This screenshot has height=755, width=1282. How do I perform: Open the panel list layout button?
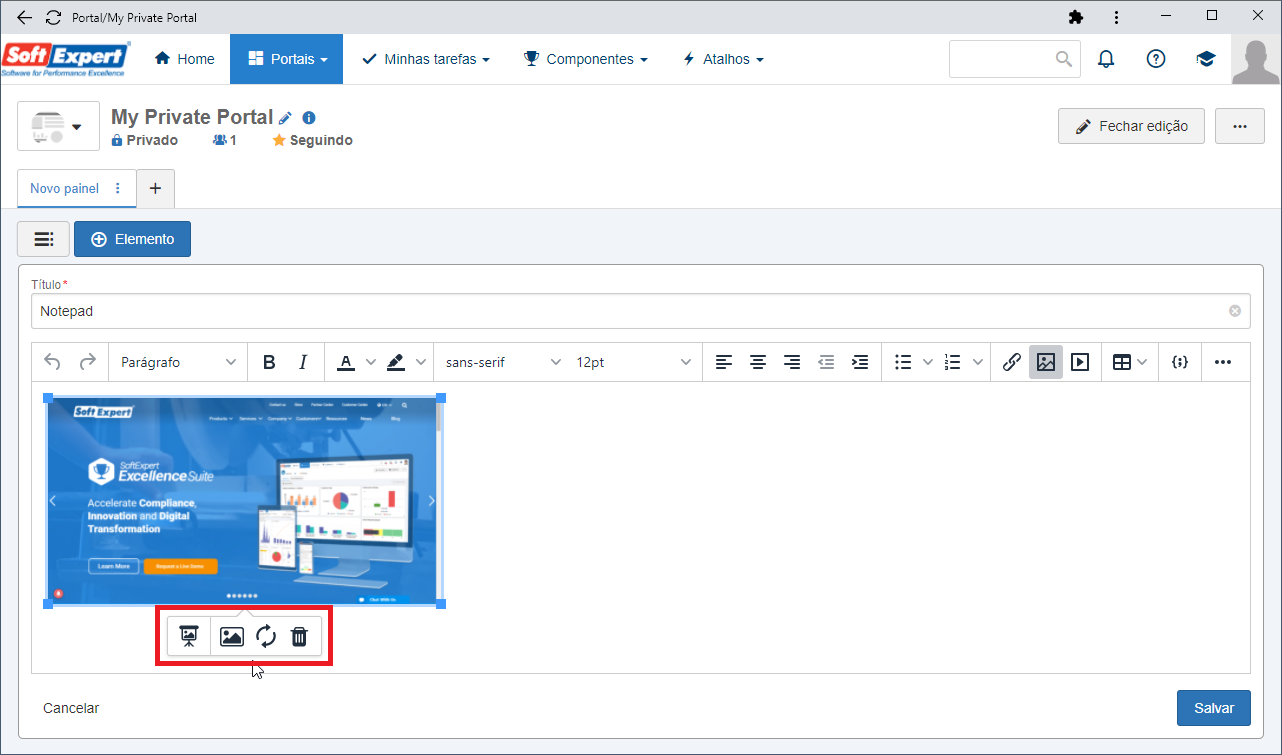tap(43, 239)
